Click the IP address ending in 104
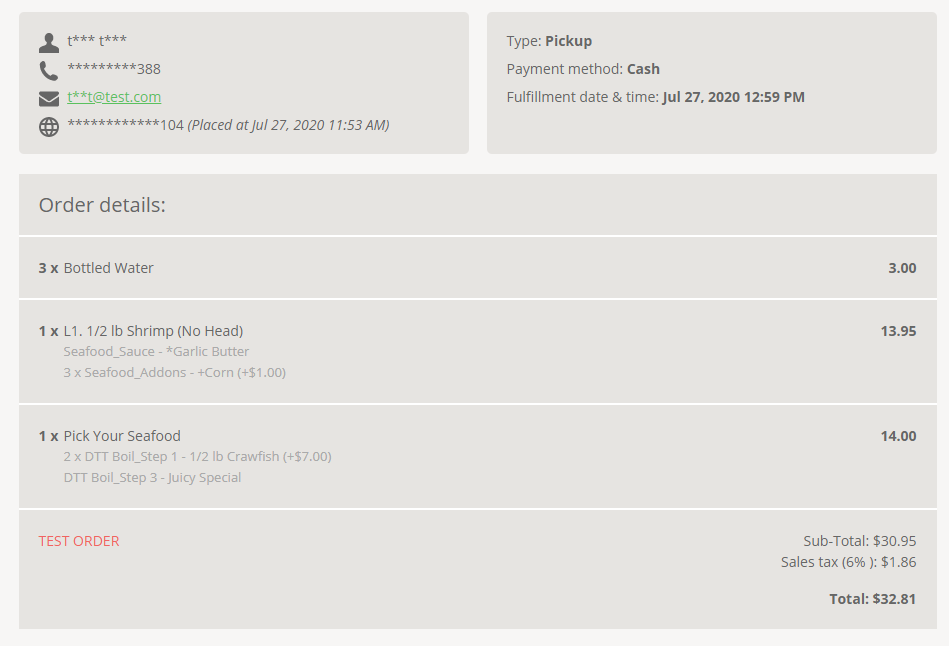This screenshot has width=949, height=646. click(x=125, y=125)
